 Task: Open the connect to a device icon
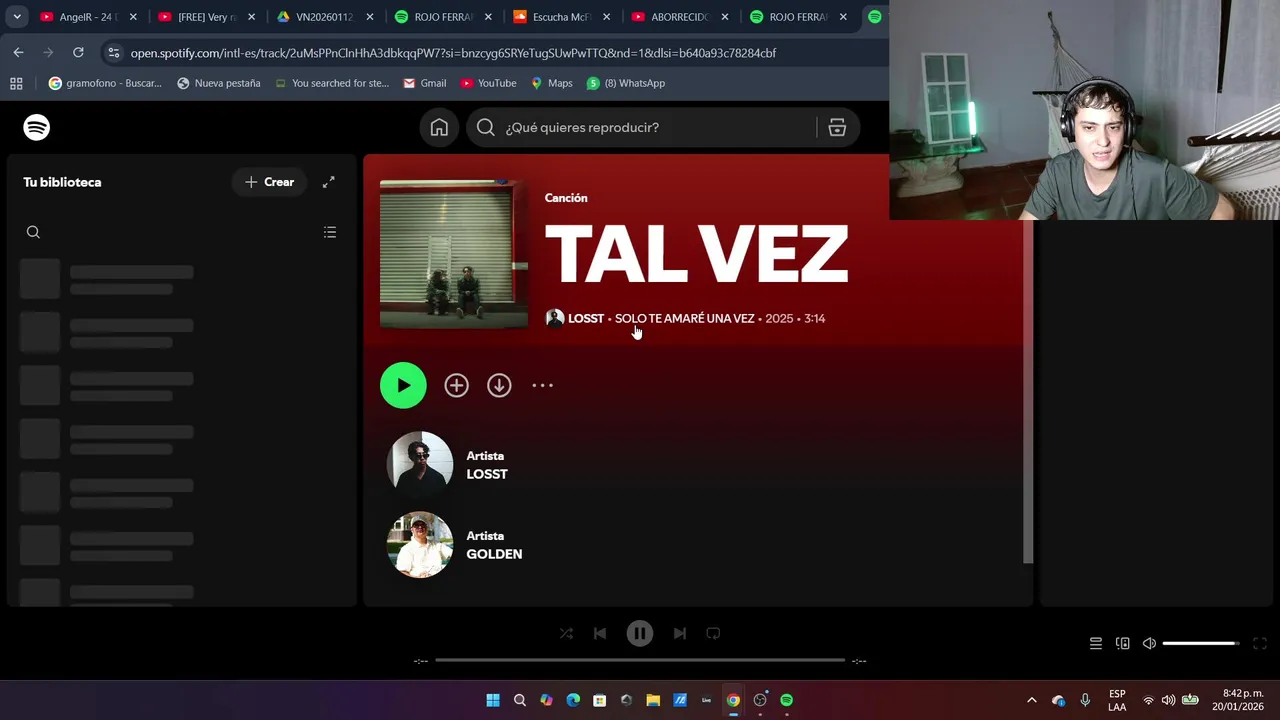coord(1123,643)
